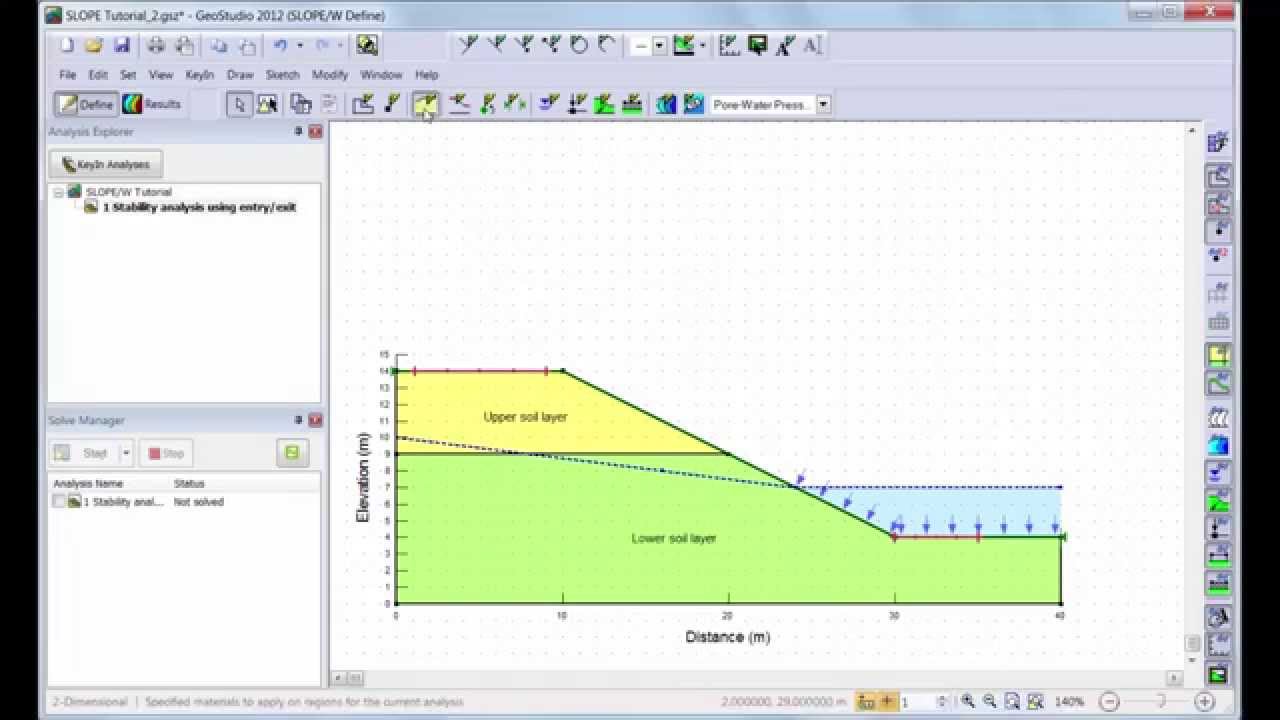The width and height of the screenshot is (1280, 720).
Task: Open the Modify menu
Action: [x=330, y=75]
